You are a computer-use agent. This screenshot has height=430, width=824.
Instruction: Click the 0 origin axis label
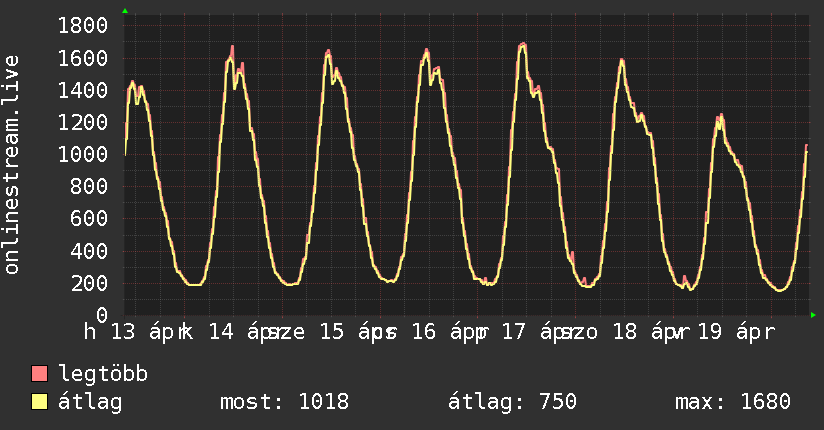[102, 315]
